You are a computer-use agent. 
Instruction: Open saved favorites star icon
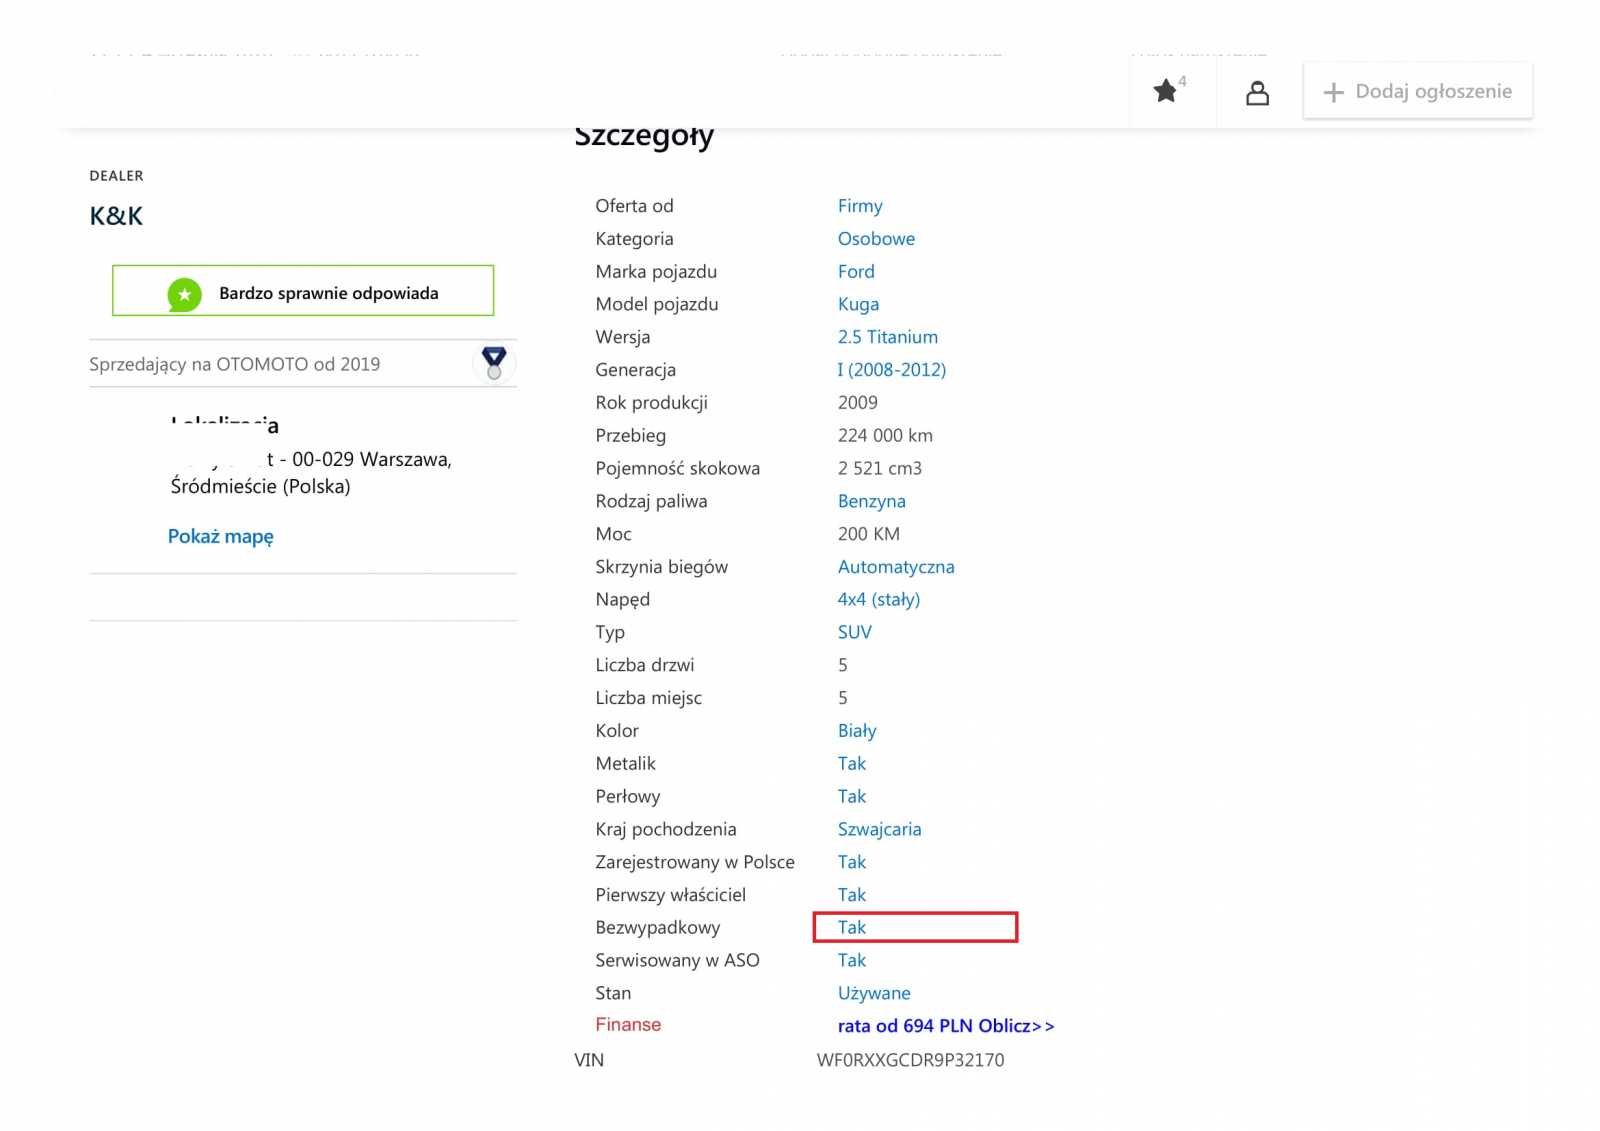click(x=1166, y=91)
